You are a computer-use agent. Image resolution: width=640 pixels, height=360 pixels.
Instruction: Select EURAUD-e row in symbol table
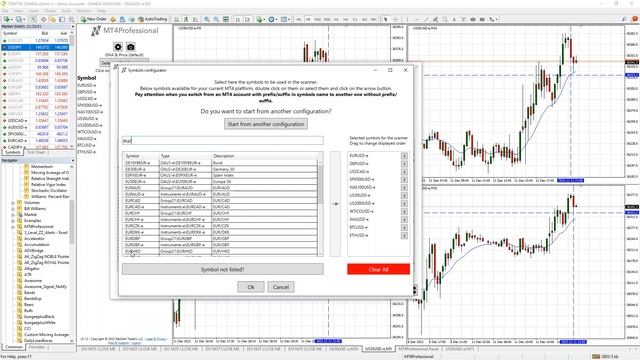220,194
